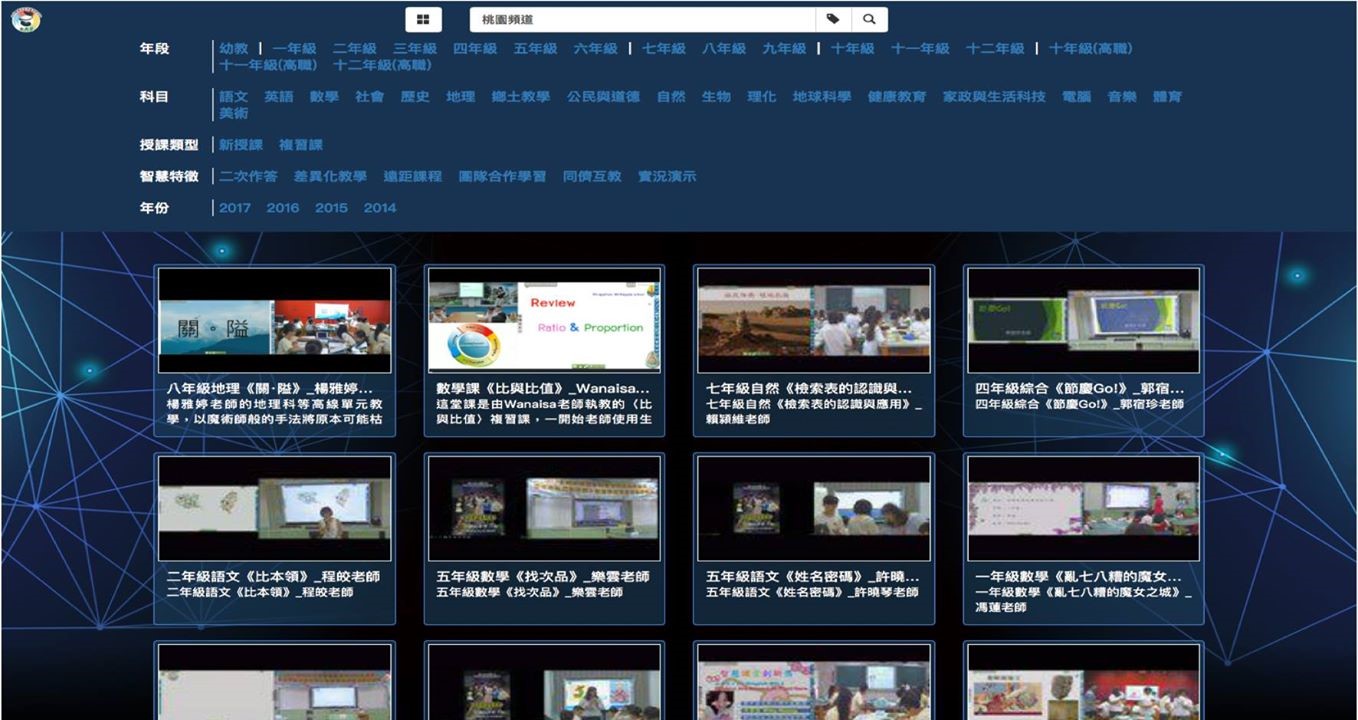Filter by 十二年級 grade (non-vocational)
Viewport: 1358px width, 720px height.
point(995,48)
